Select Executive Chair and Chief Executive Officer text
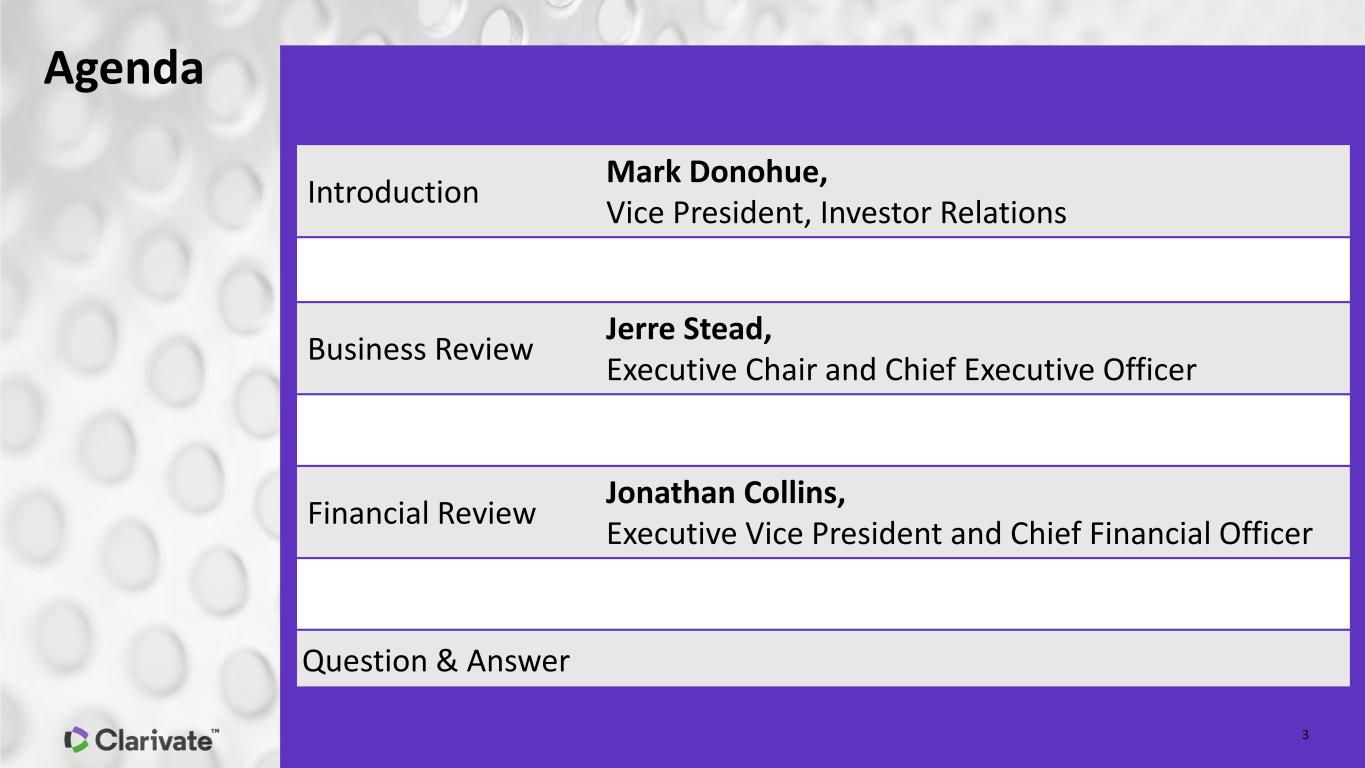This screenshot has height=768, width=1365. 901,370
